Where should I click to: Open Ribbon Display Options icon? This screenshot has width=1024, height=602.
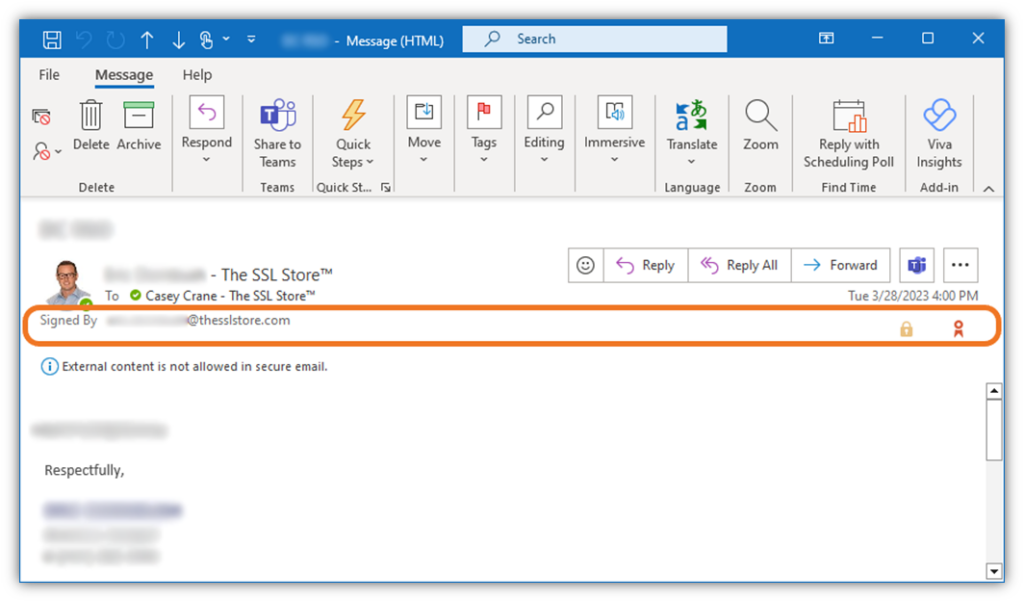click(x=826, y=39)
